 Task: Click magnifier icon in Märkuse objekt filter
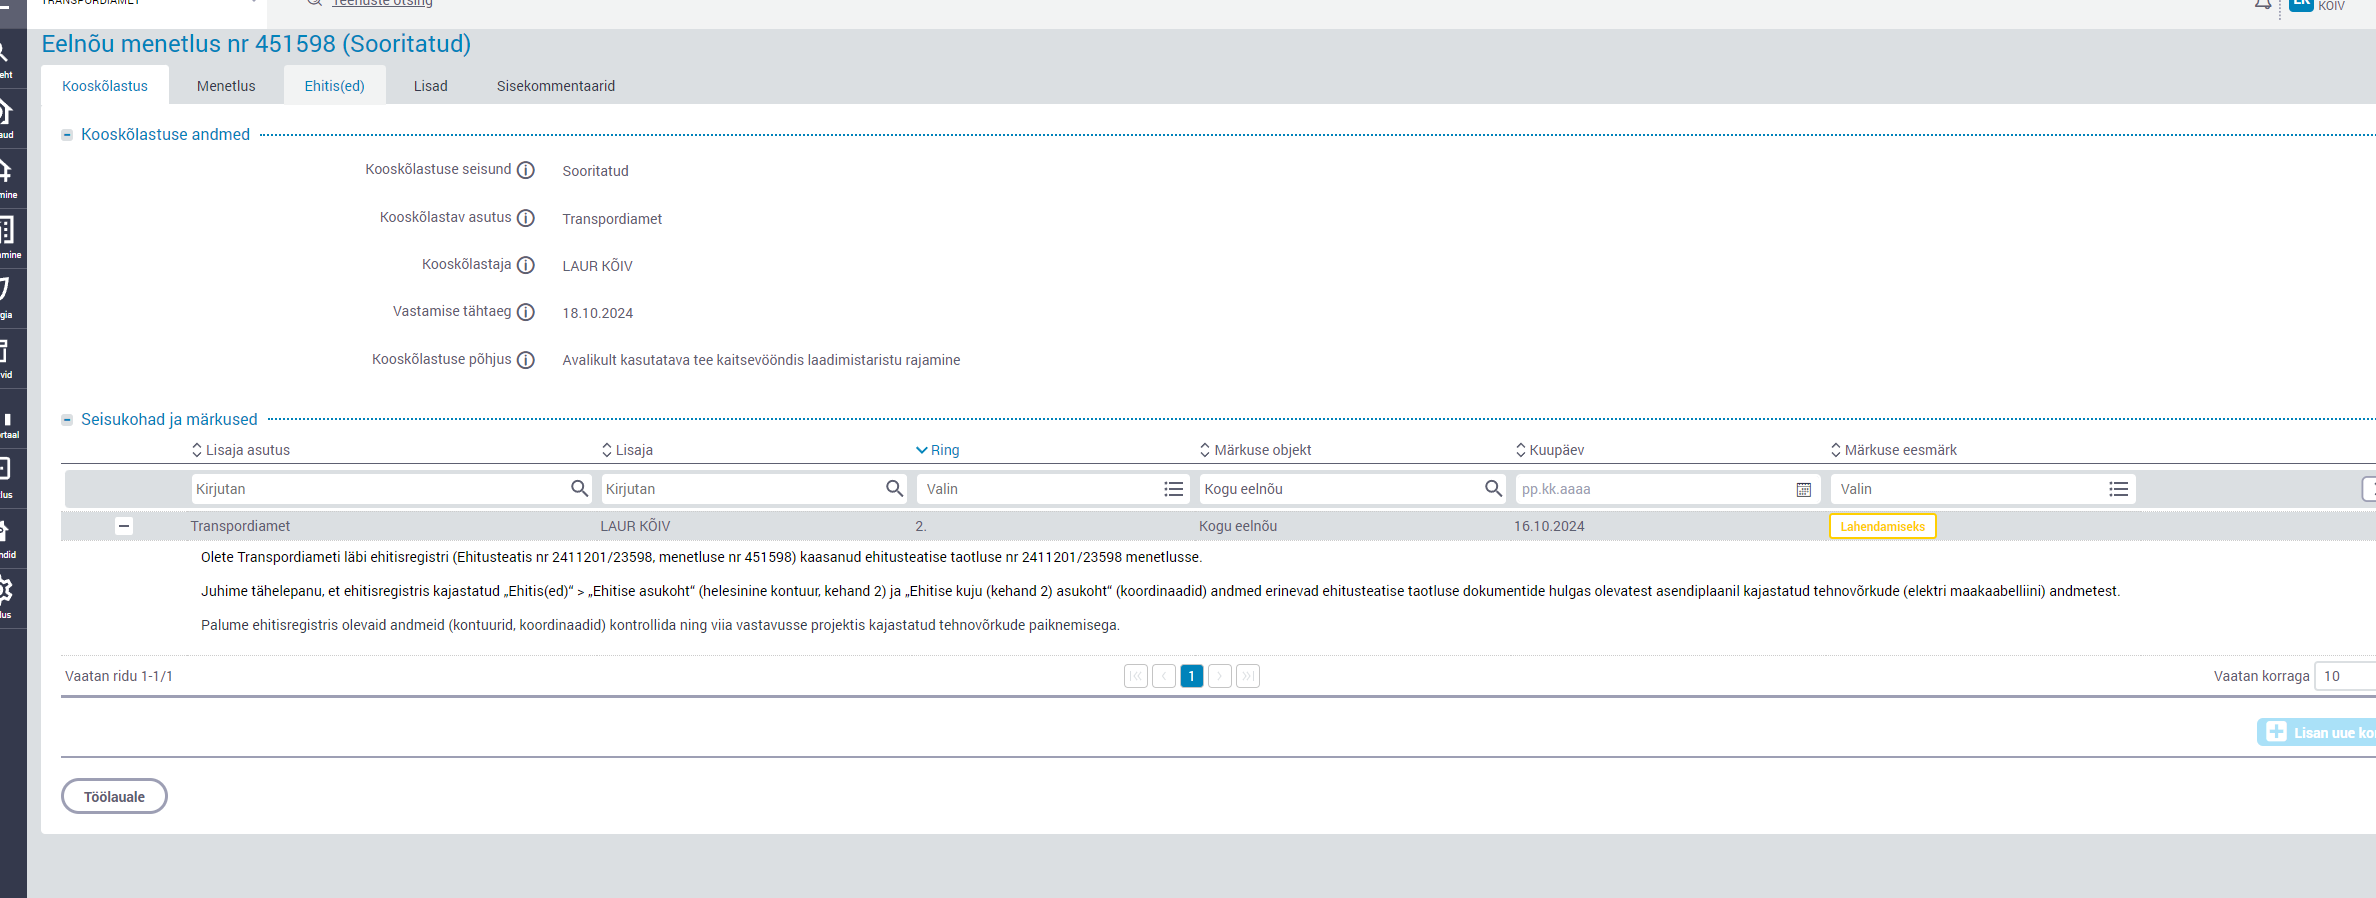click(1493, 488)
